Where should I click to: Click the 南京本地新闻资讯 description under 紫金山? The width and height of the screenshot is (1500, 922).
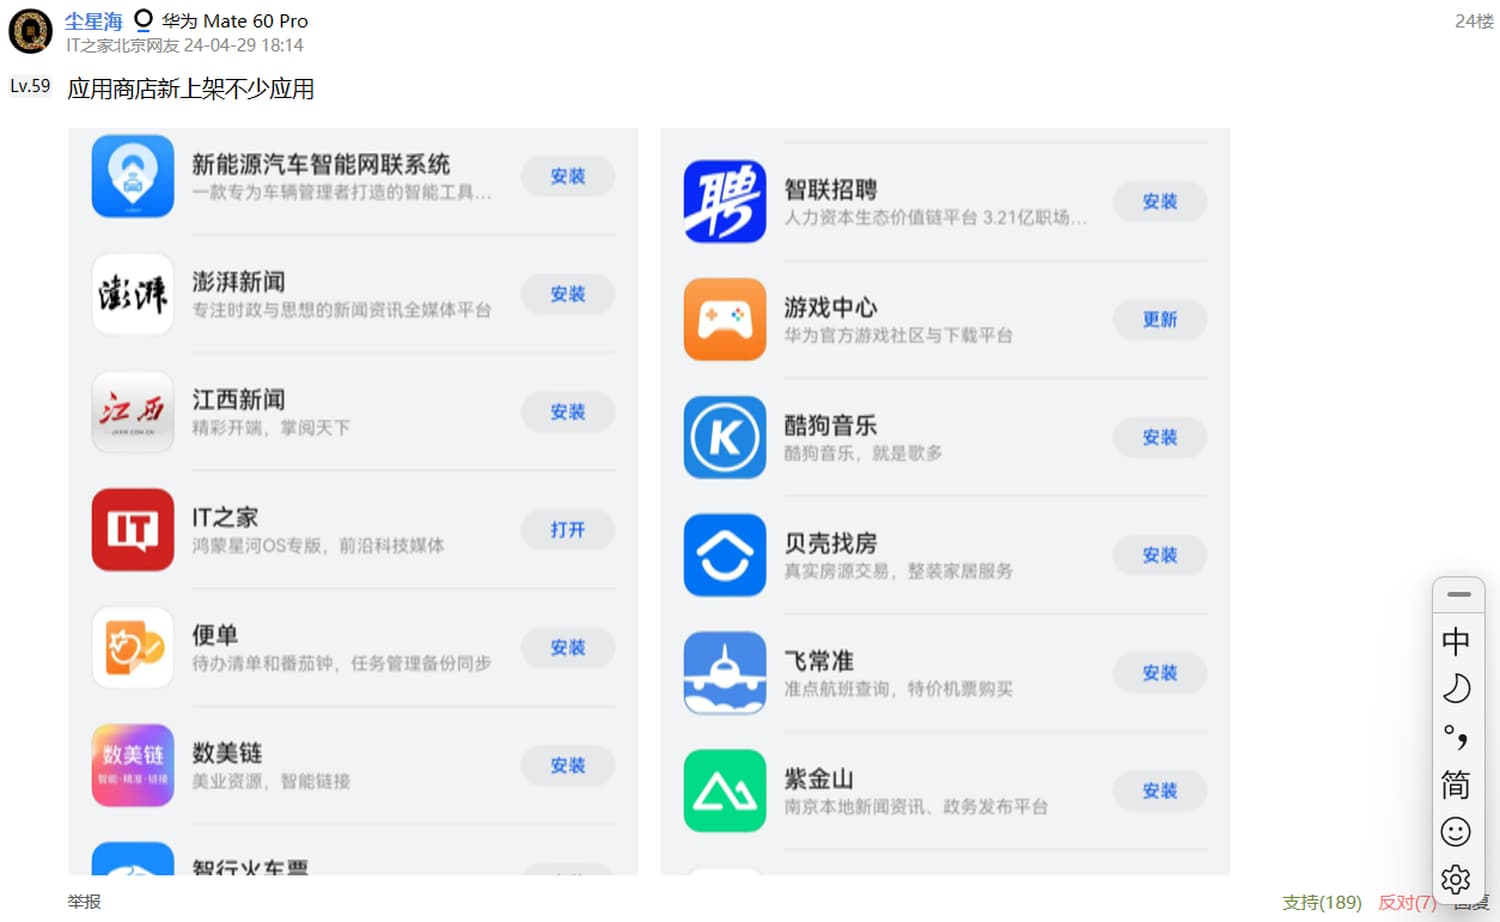coord(916,807)
